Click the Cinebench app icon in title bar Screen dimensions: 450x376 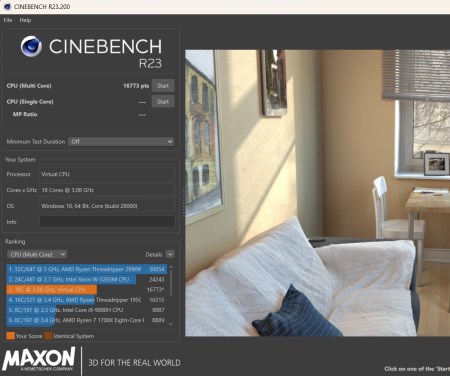click(x=7, y=6)
